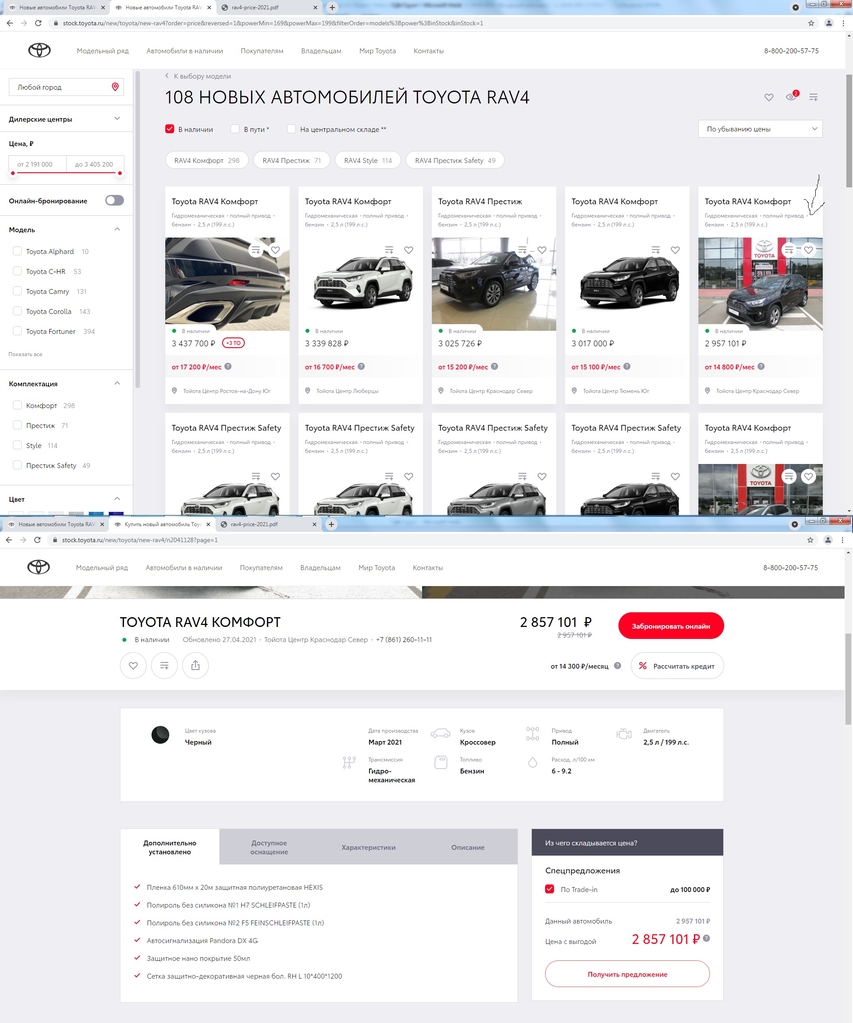This screenshot has width=853, height=1023.
Task: Click Мир Toyota menu in bottom window
Action: [x=377, y=568]
